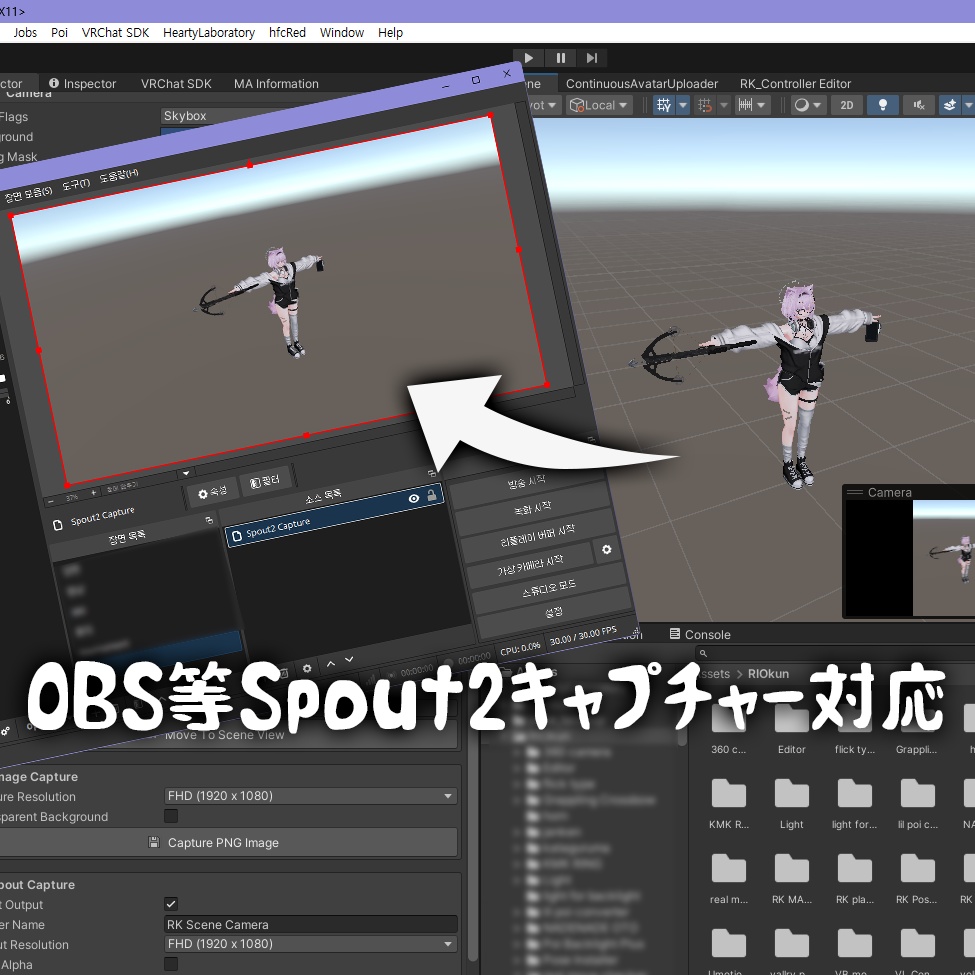Image resolution: width=975 pixels, height=975 pixels.
Task: Switch to the Console tab
Action: tap(700, 634)
